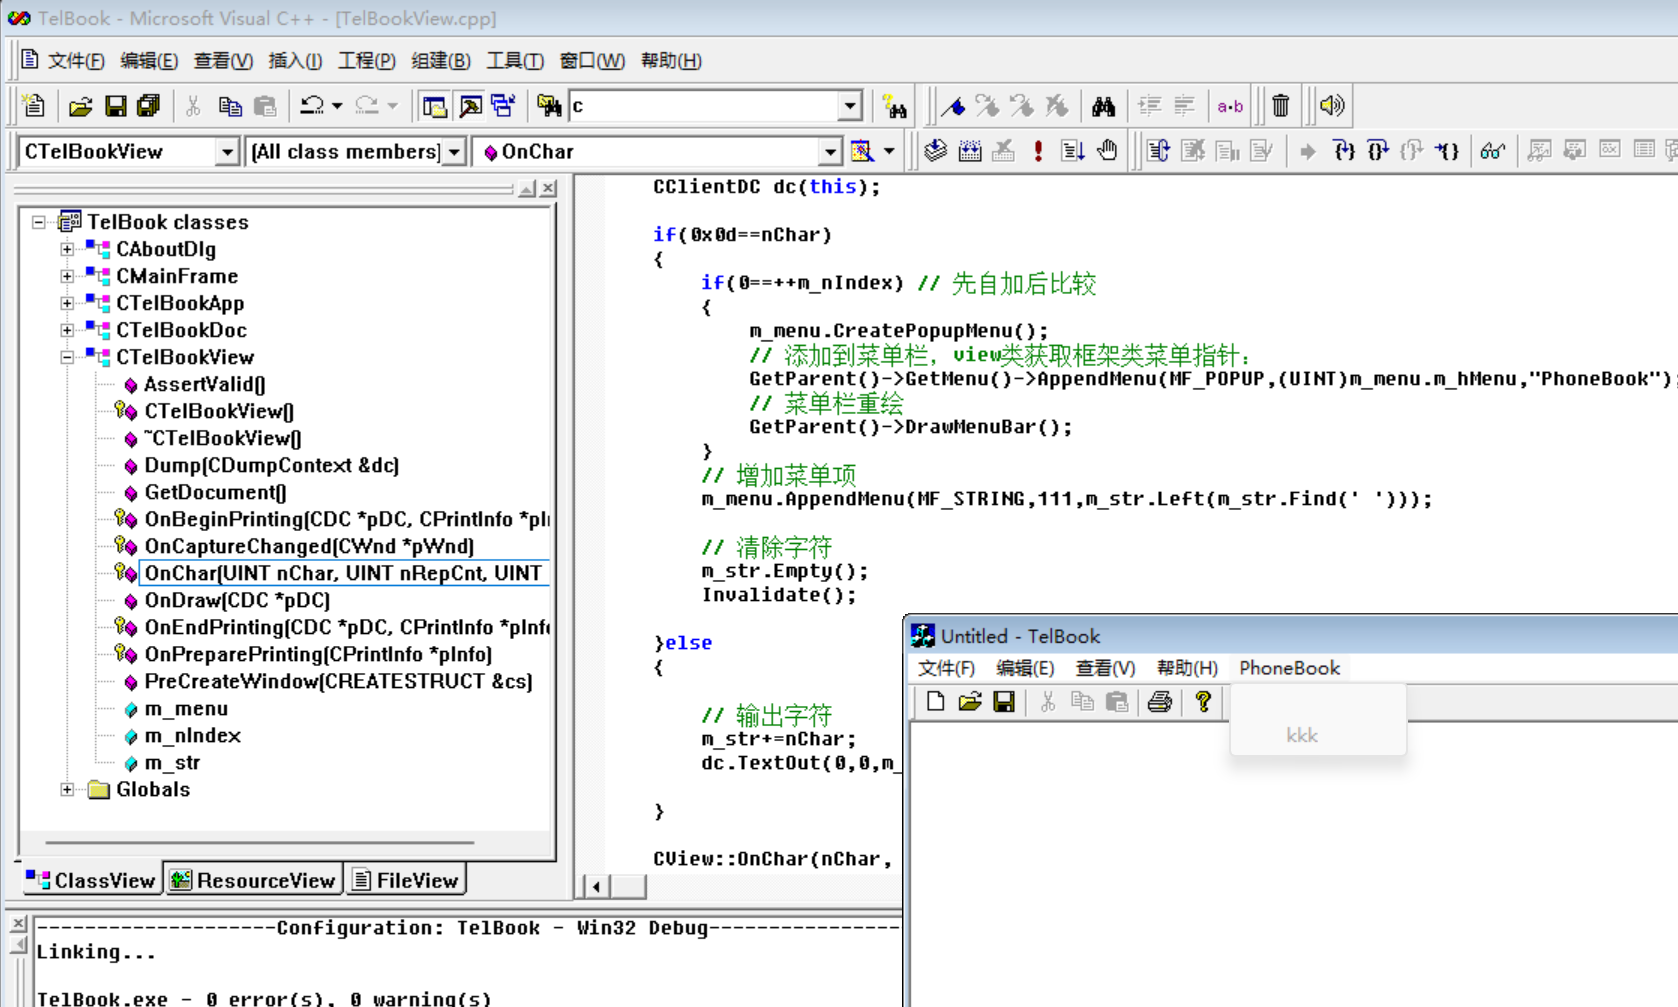Click the Step Over braces icon
Viewport: 1678px width, 1007px height.
pos(1378,151)
